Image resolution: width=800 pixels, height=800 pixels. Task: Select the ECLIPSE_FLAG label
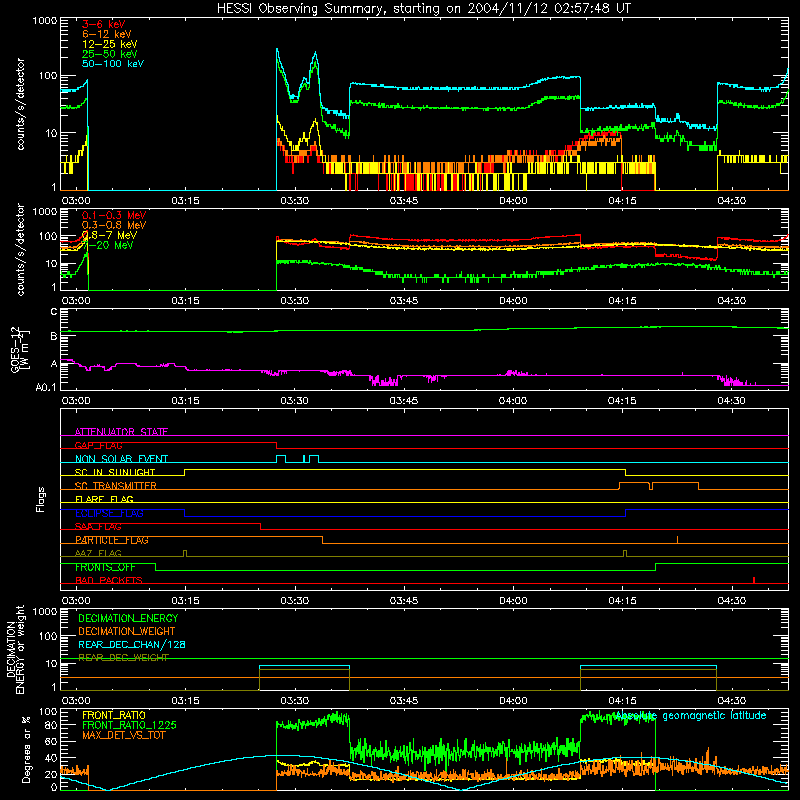point(109,513)
